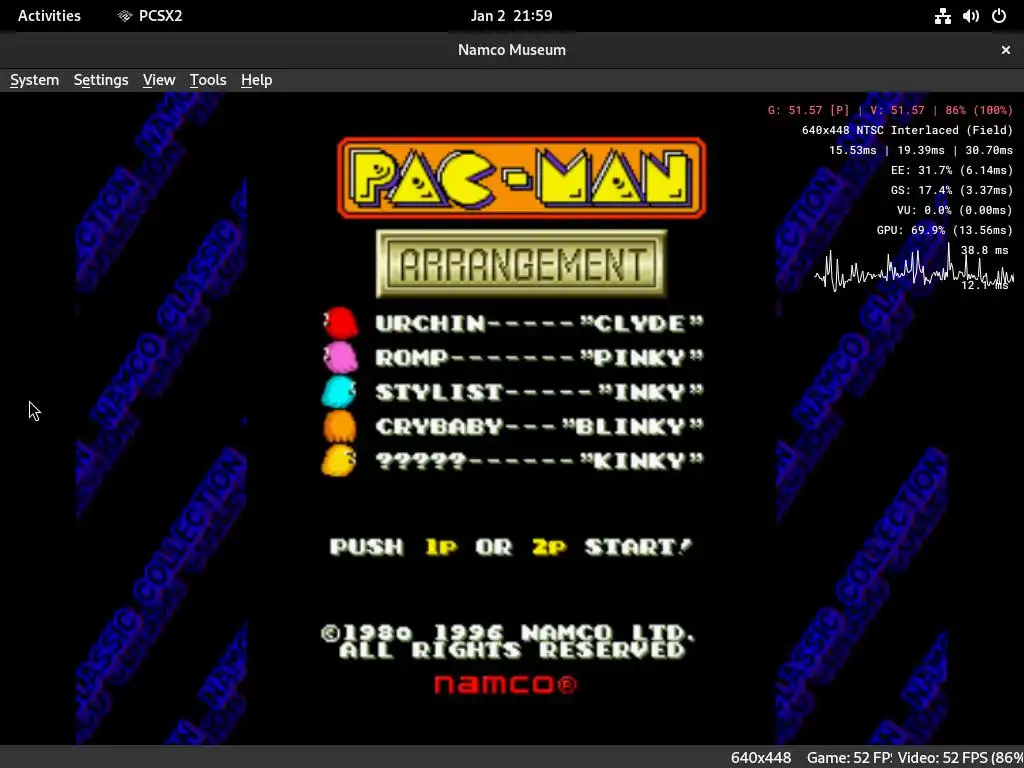The image size is (1024, 768).
Task: Click the Namco Museum window title
Action: click(511, 50)
